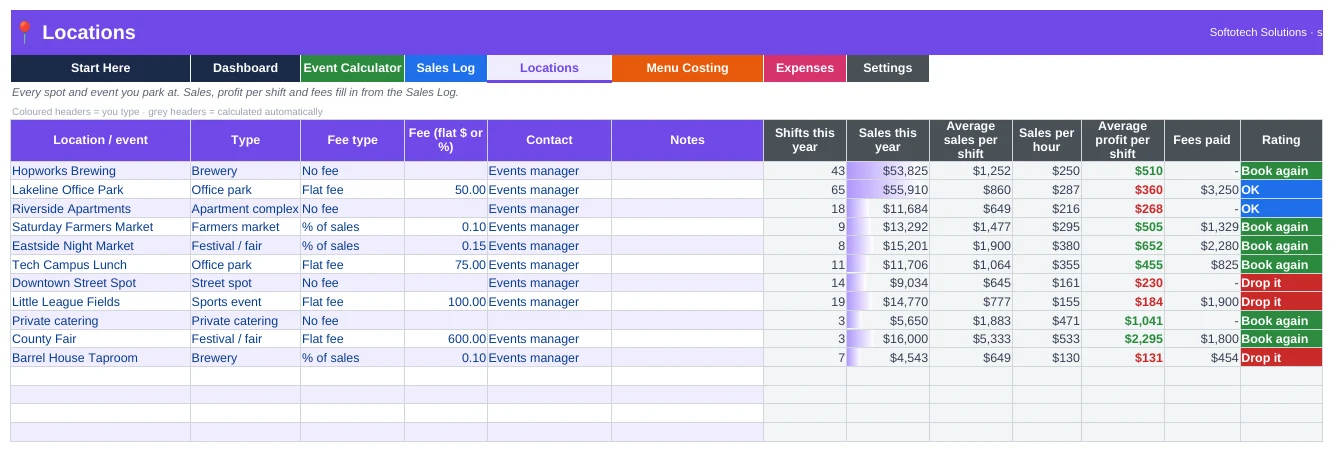Select the Fee (flat $ or %) header
The image size is (1333, 452).
(446, 140)
